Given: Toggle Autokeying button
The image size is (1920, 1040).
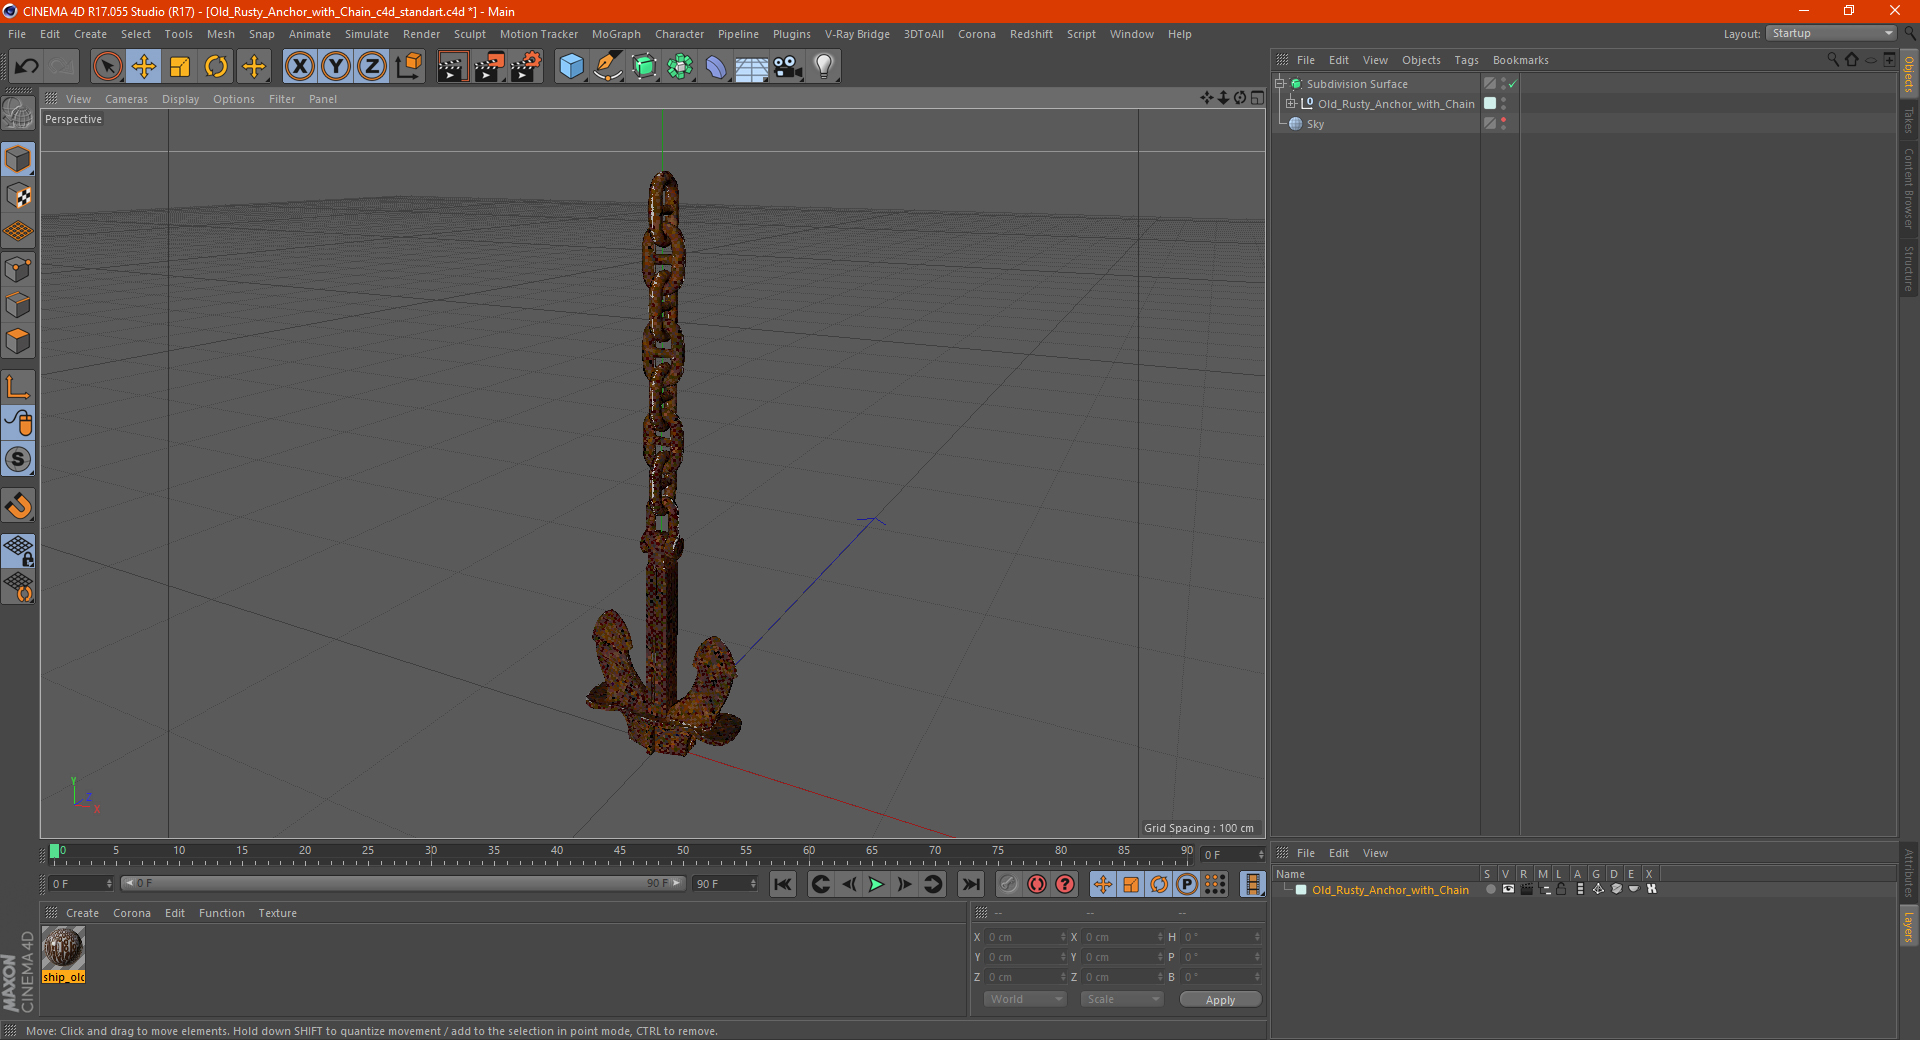Looking at the screenshot, I should click(1037, 884).
